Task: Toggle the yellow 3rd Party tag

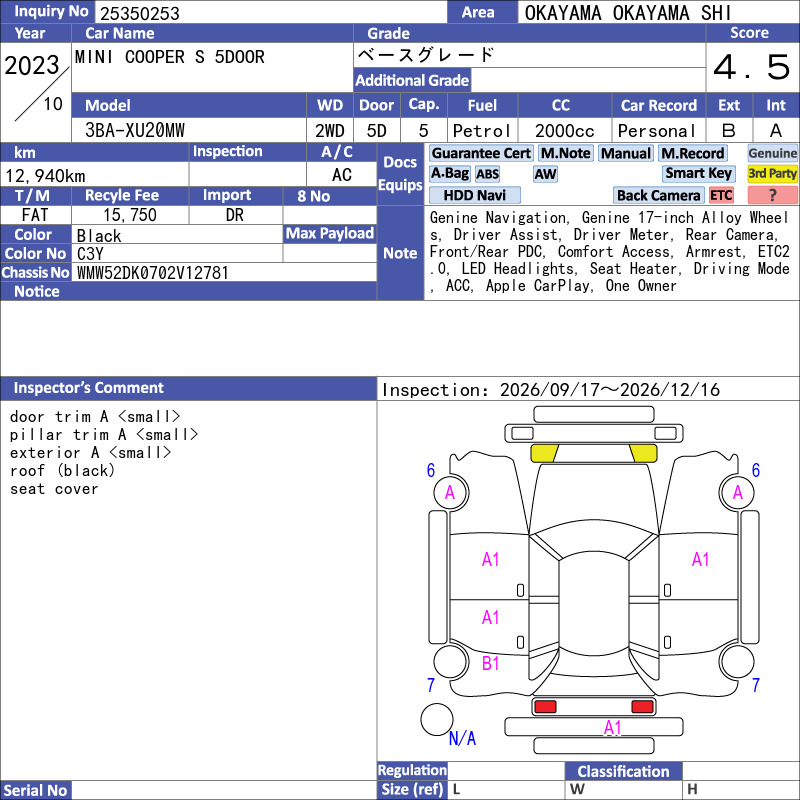Action: 772,173
